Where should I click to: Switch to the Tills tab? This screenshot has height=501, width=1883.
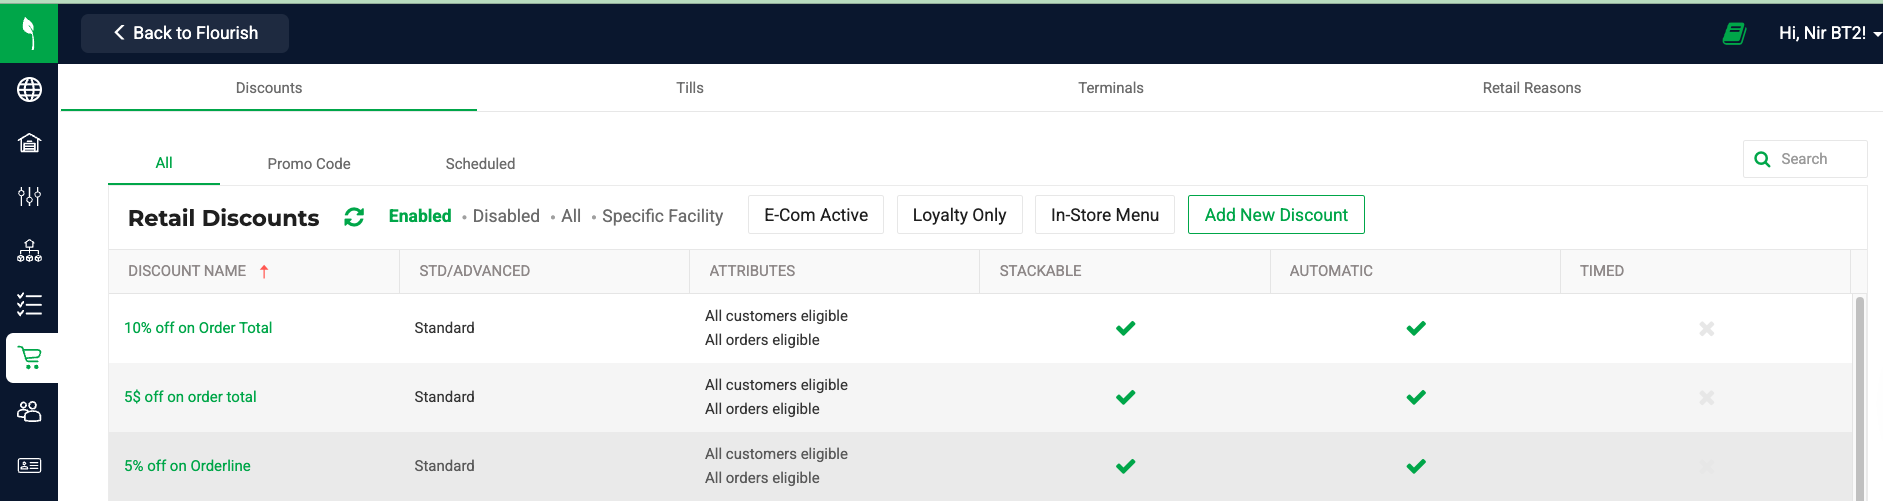tap(690, 88)
